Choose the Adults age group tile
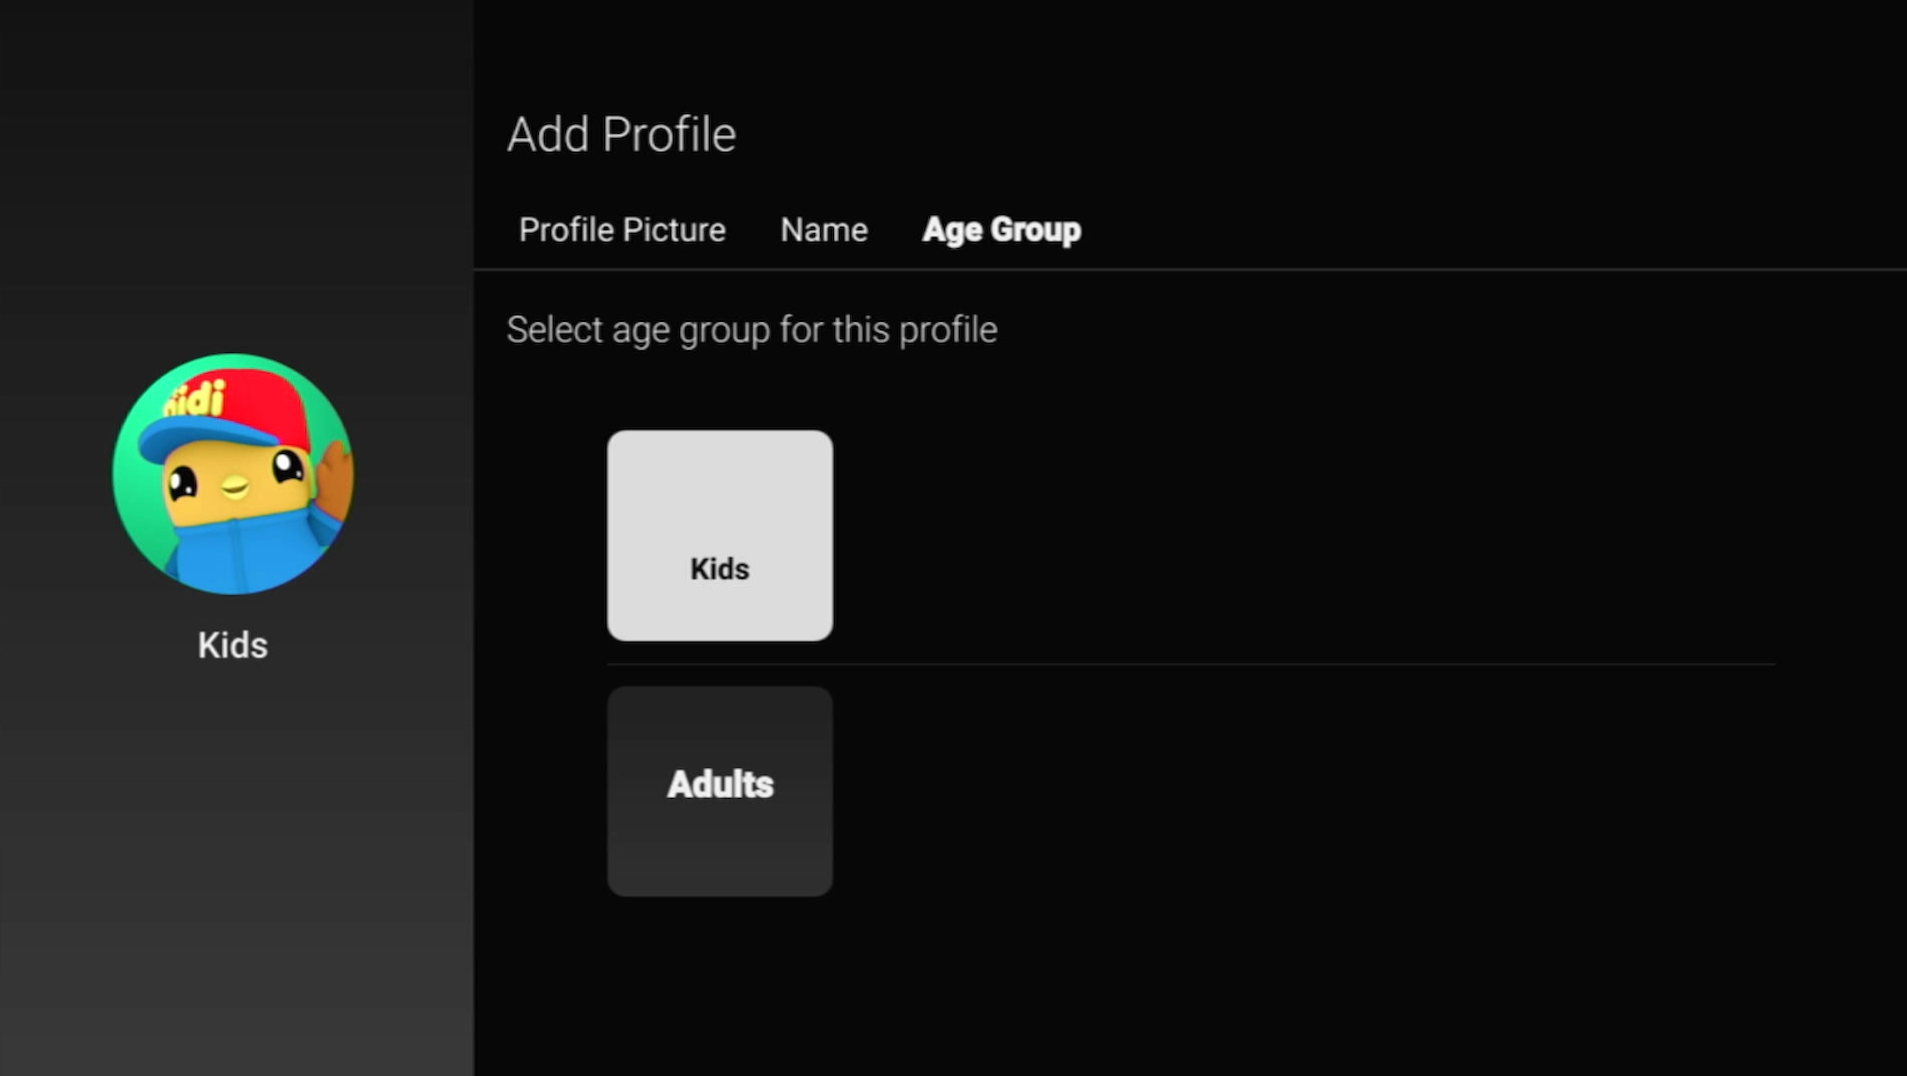This screenshot has height=1076, width=1907. point(720,791)
